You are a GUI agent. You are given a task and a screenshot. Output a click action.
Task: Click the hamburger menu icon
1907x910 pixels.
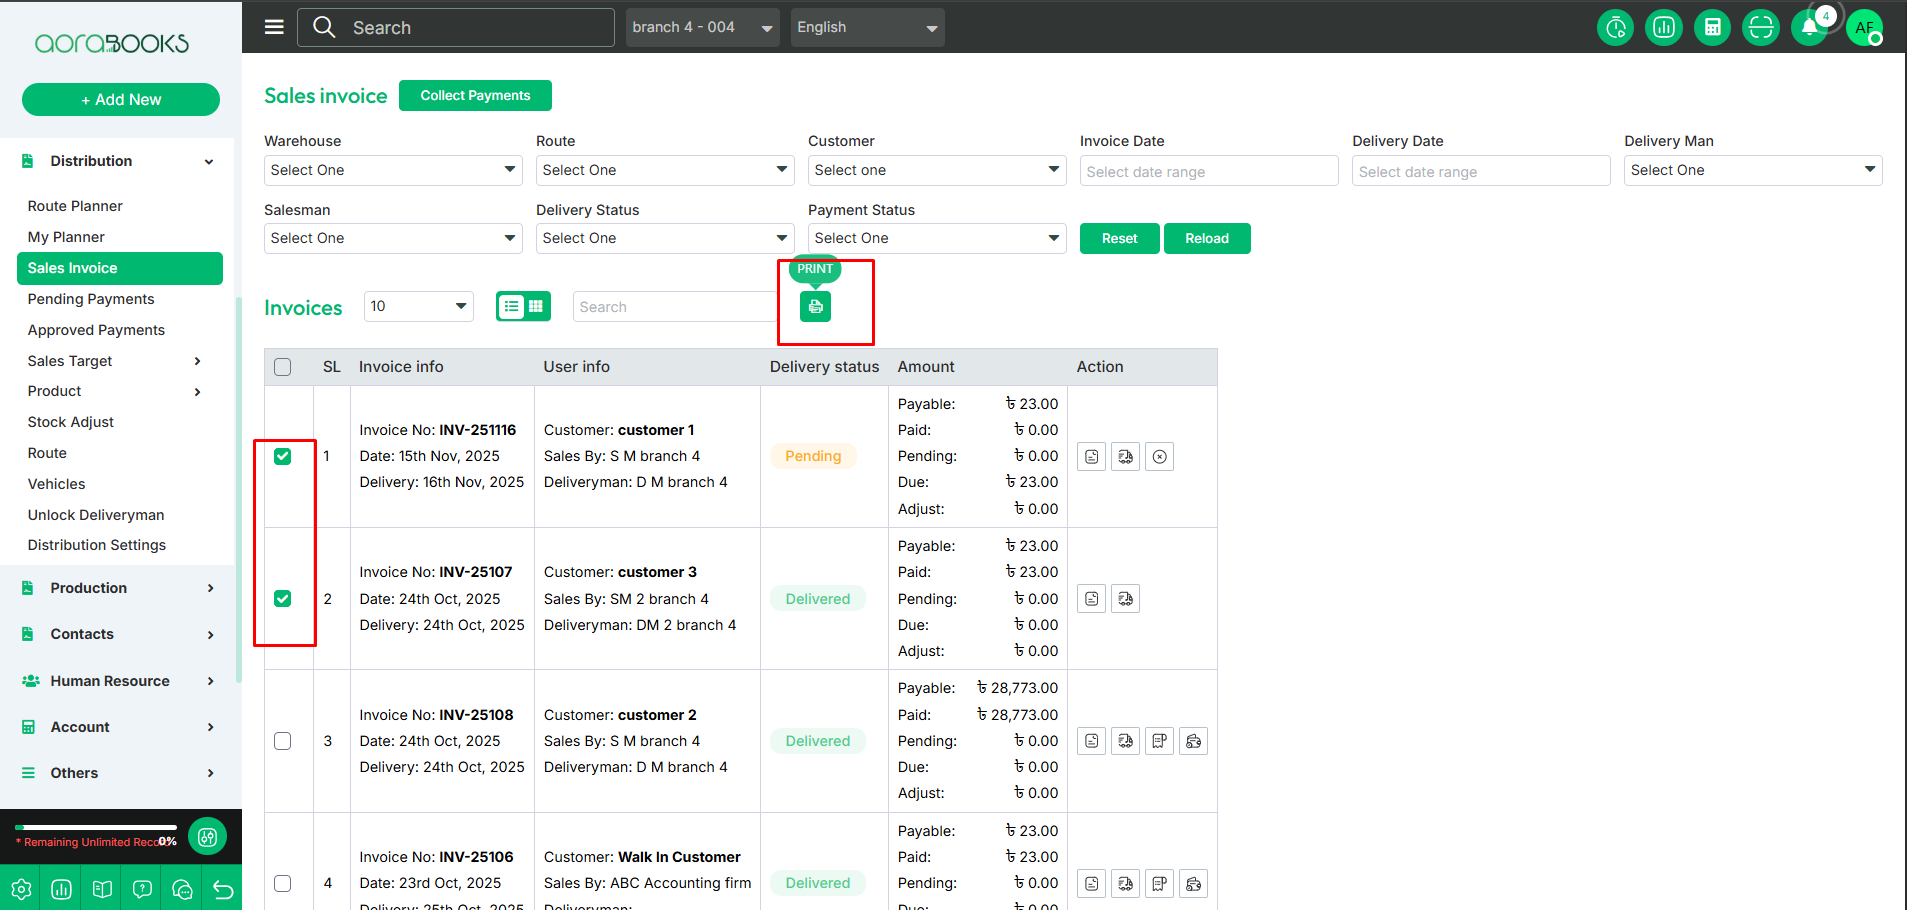[x=274, y=27]
